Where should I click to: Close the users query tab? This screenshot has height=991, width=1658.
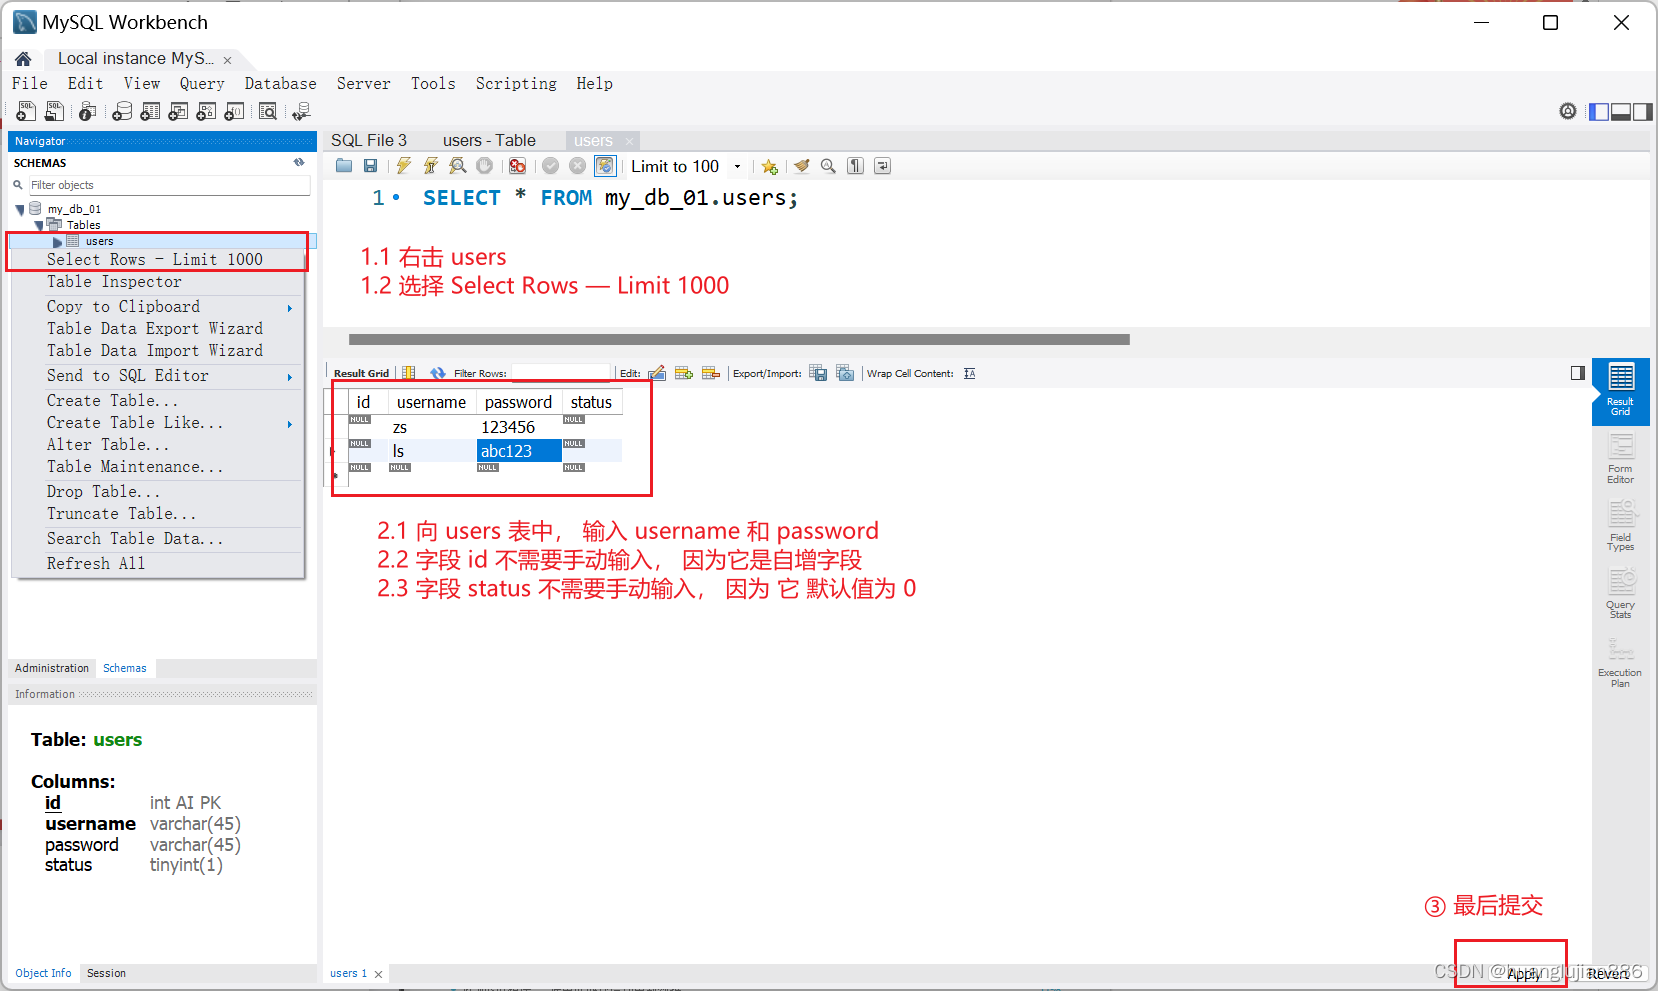tap(629, 142)
